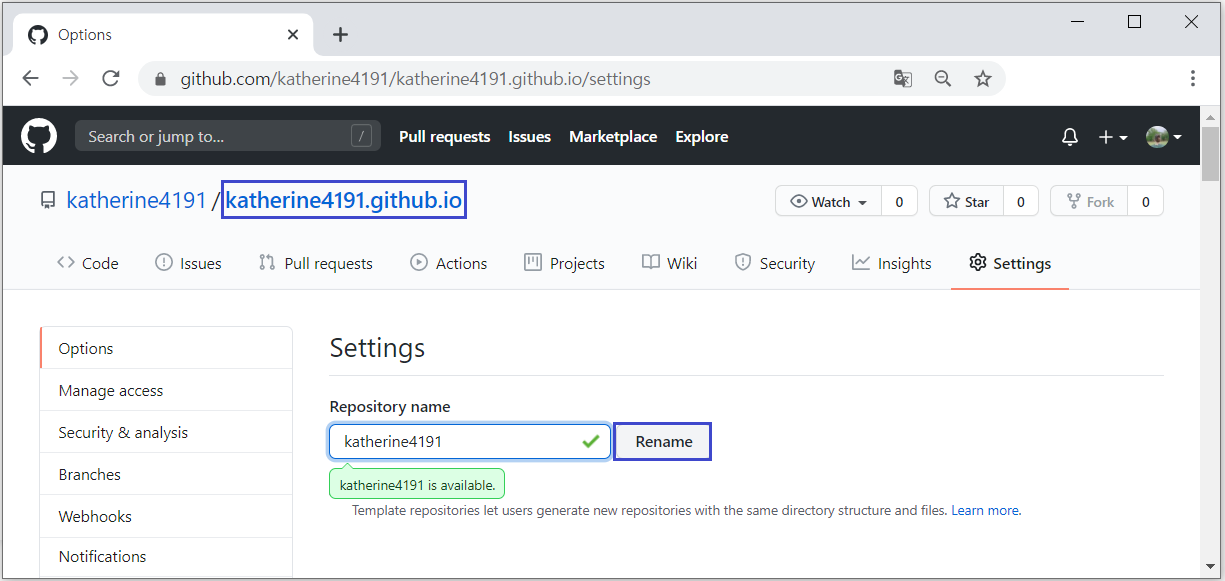This screenshot has width=1225, height=581.
Task: Focus the Search or jump to field
Action: pyautogui.click(x=228, y=136)
